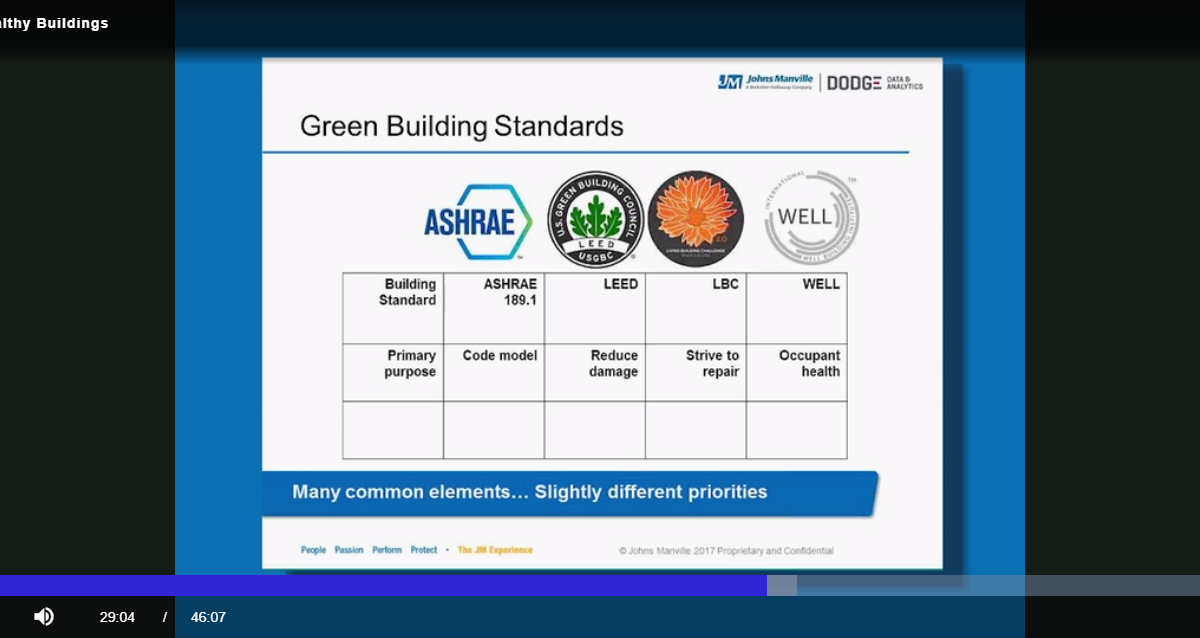Viewport: 1200px width, 638px height.
Task: Click the gray buffered segment of the timeline
Action: (782, 585)
